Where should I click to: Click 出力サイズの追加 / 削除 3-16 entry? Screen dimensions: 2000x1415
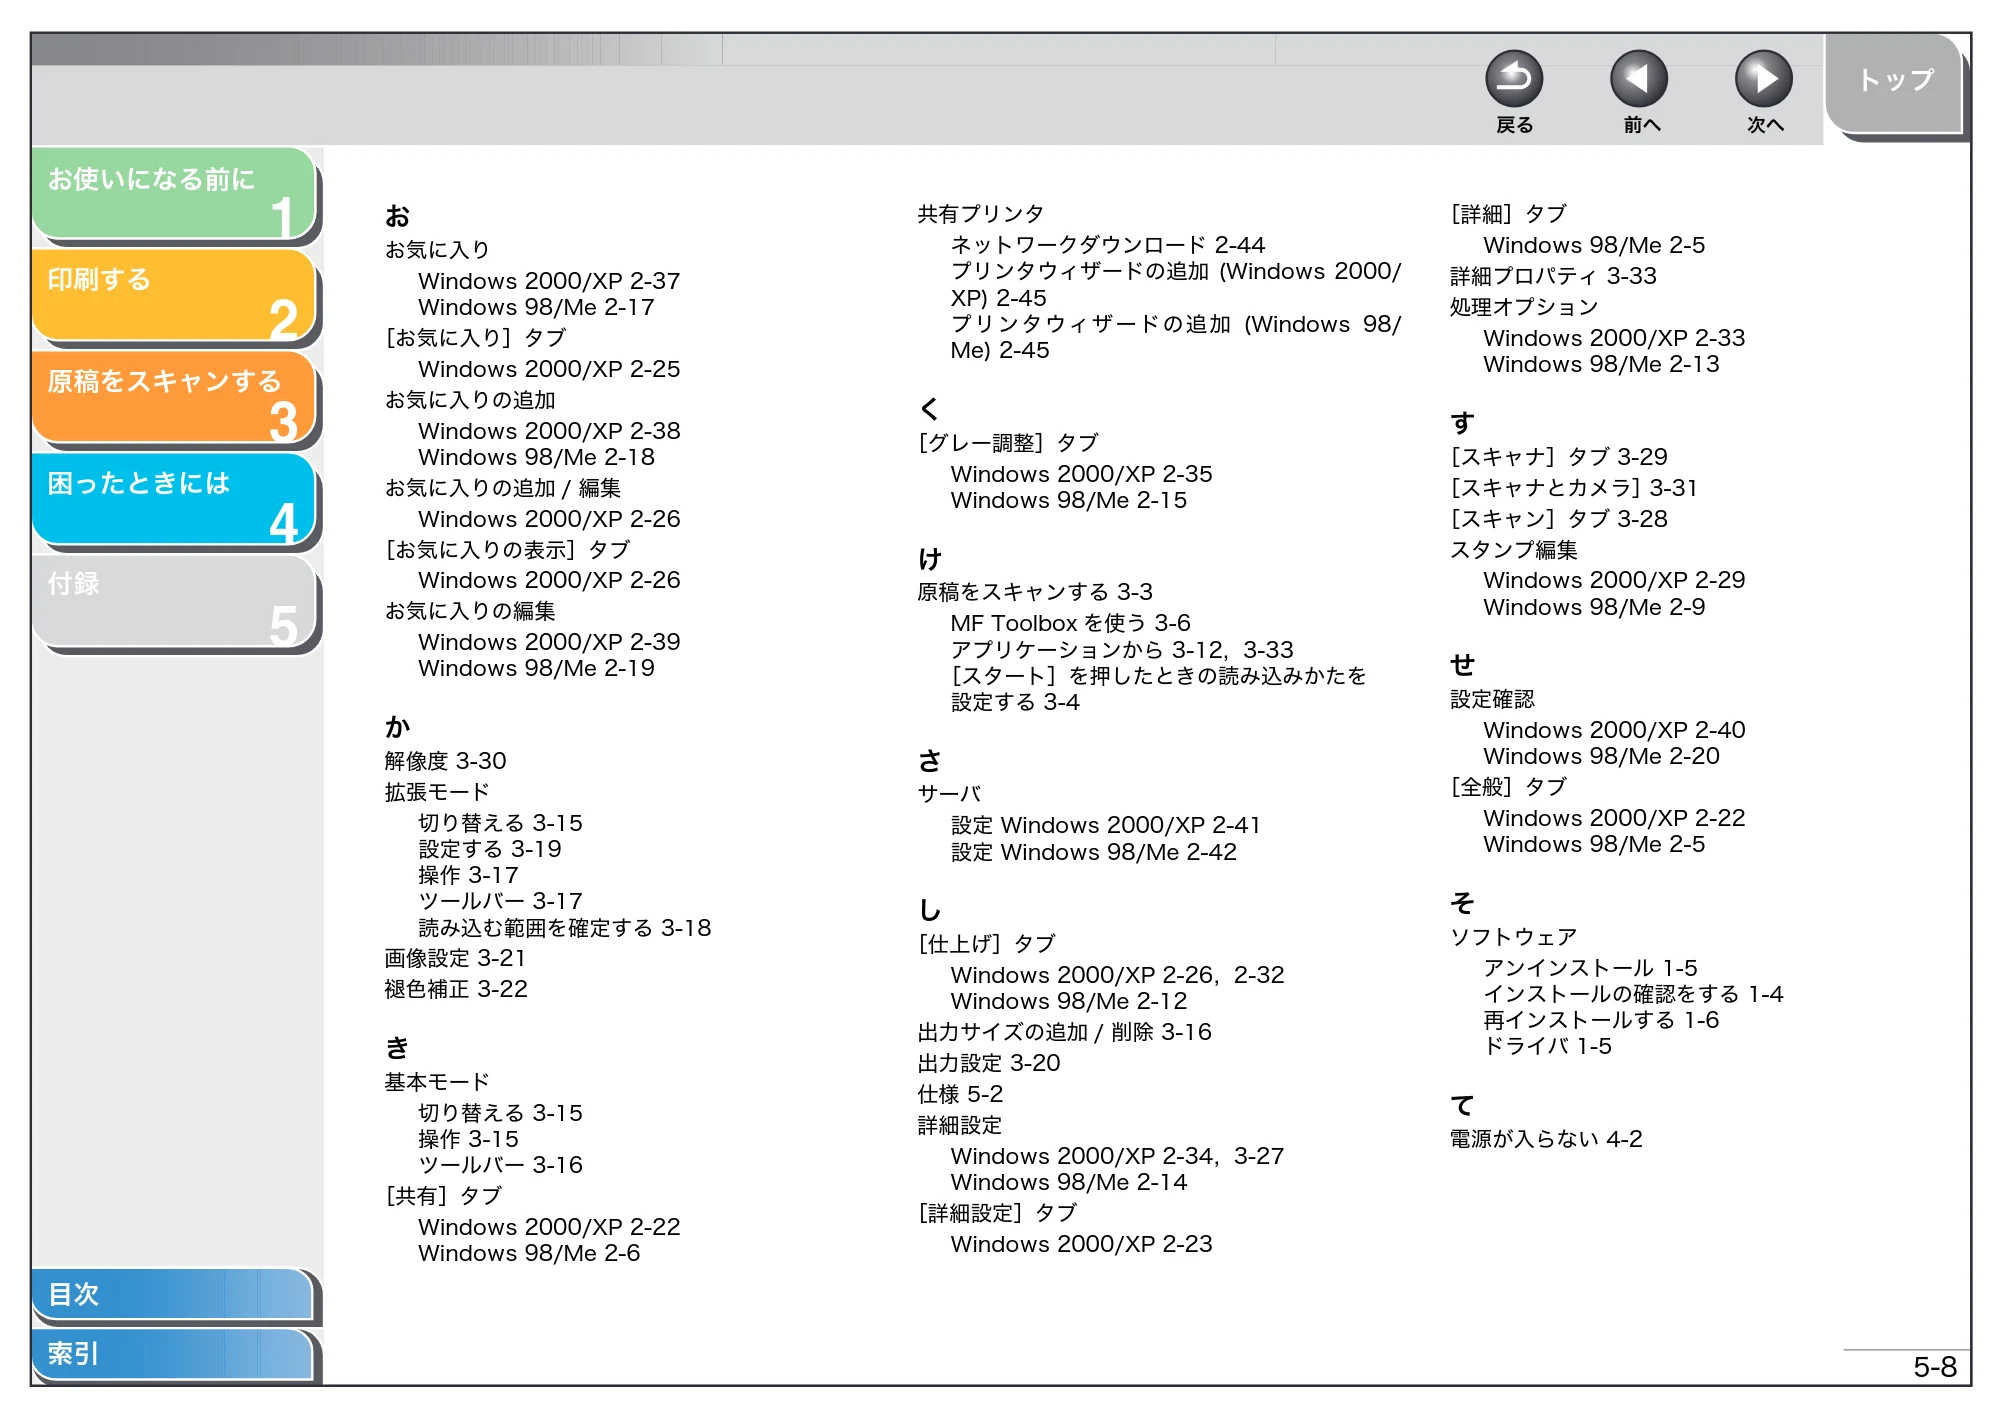[x=1064, y=1032]
